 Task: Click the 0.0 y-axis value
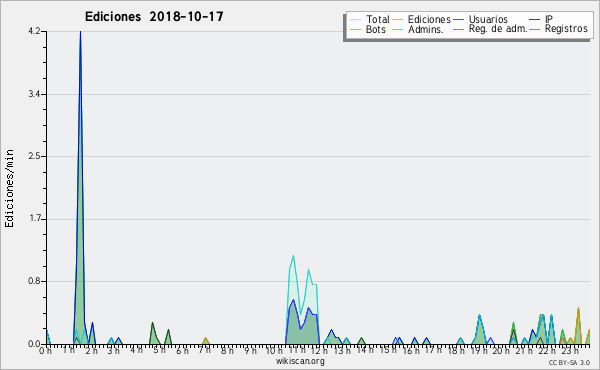[x=34, y=344]
